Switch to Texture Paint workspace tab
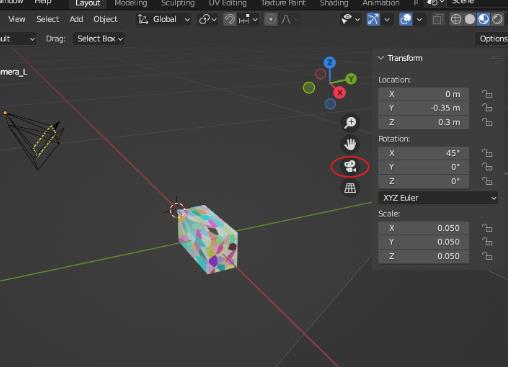508x367 pixels. click(x=283, y=4)
